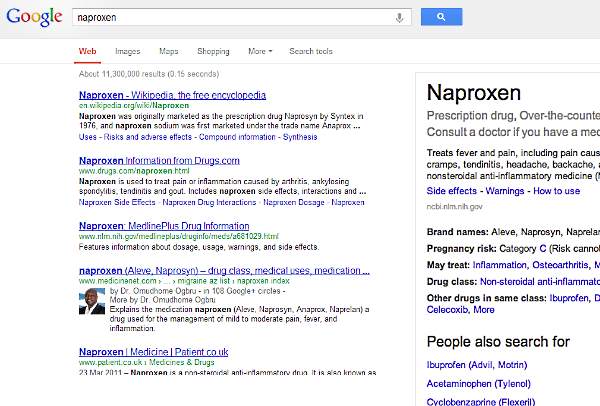The image size is (600, 406).
Task: Click Side effects in knowledge panel
Action: pyautogui.click(x=452, y=191)
